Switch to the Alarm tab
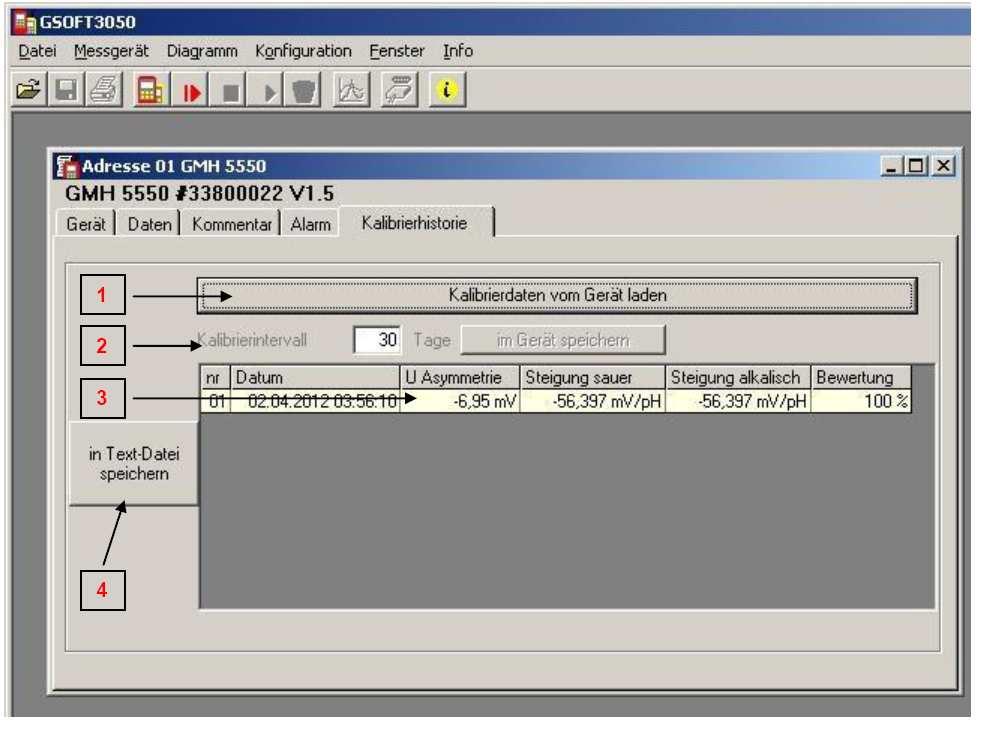Image resolution: width=982 pixels, height=730 pixels. pyautogui.click(x=310, y=224)
